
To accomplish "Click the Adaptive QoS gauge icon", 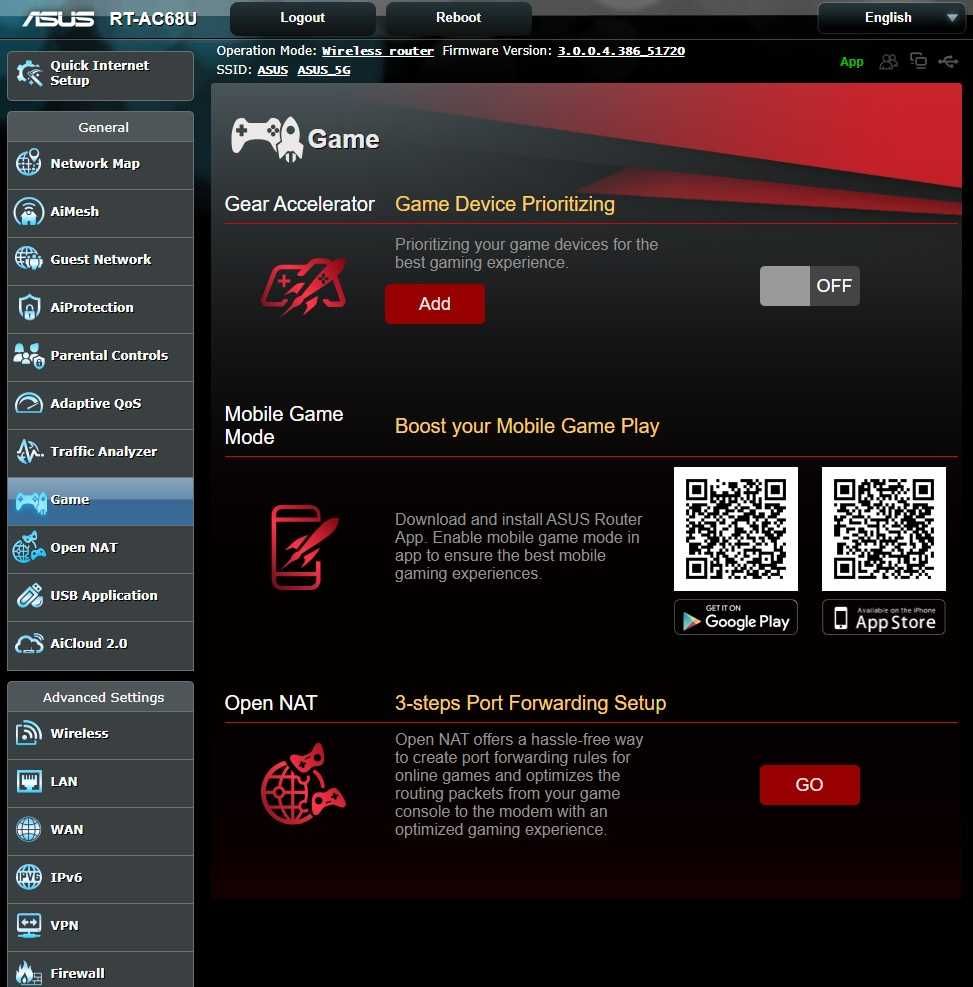I will (28, 403).
